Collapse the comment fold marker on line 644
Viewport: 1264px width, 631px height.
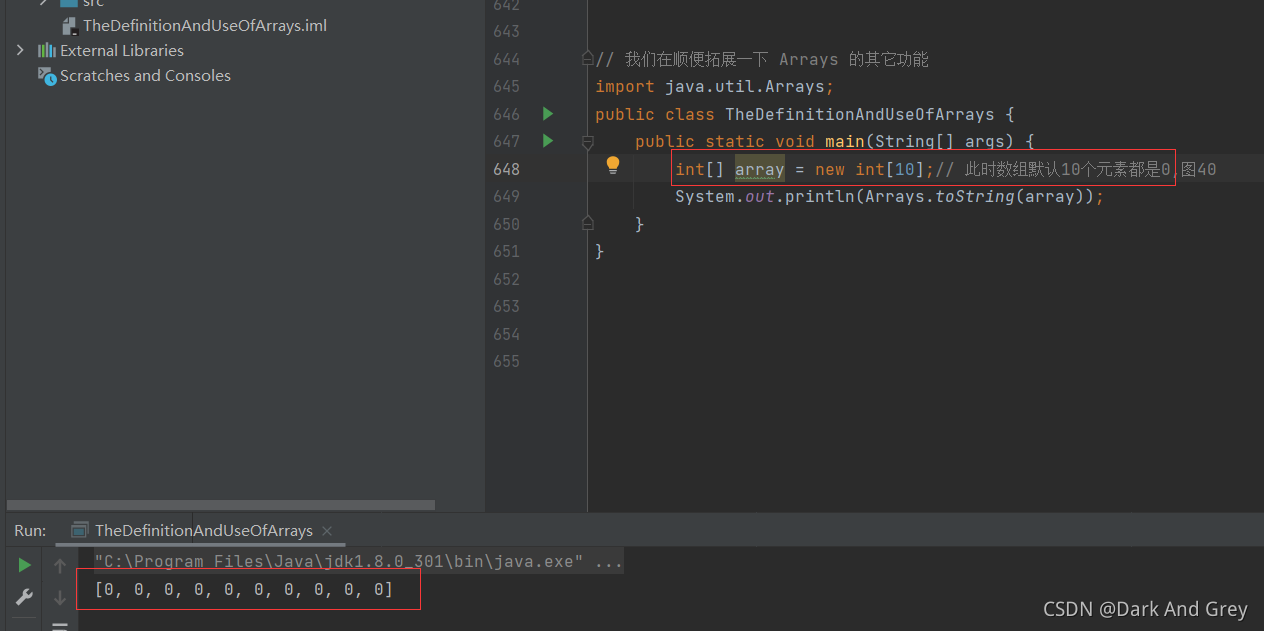588,59
